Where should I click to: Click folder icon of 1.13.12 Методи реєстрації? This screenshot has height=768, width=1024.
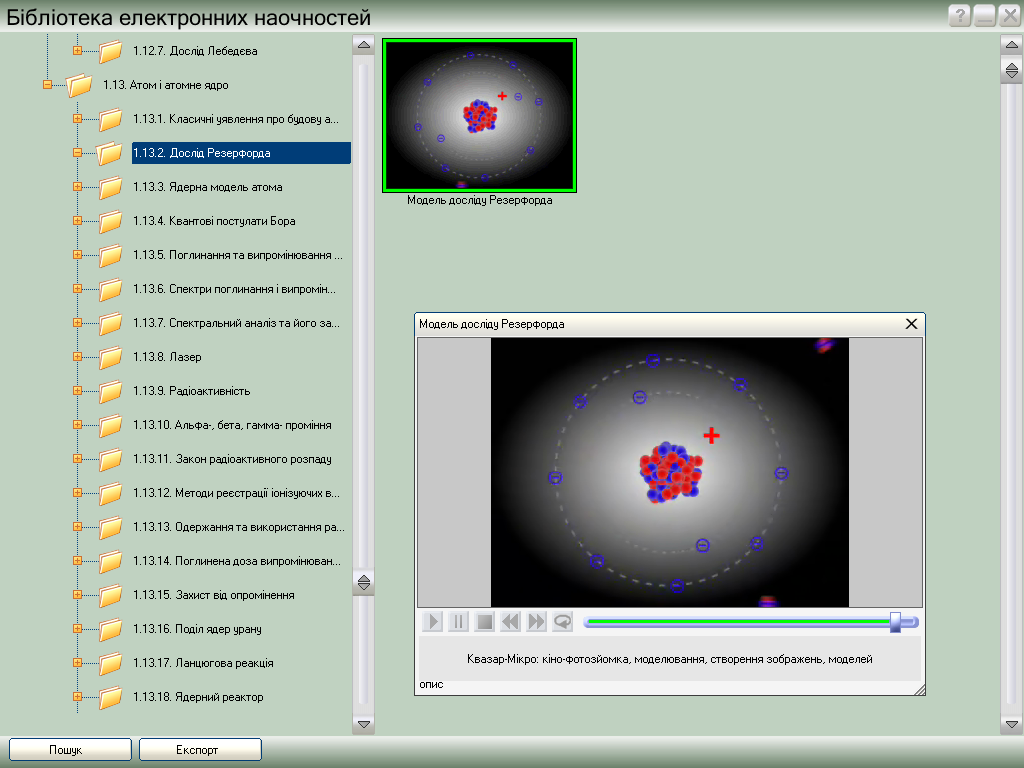tap(110, 493)
